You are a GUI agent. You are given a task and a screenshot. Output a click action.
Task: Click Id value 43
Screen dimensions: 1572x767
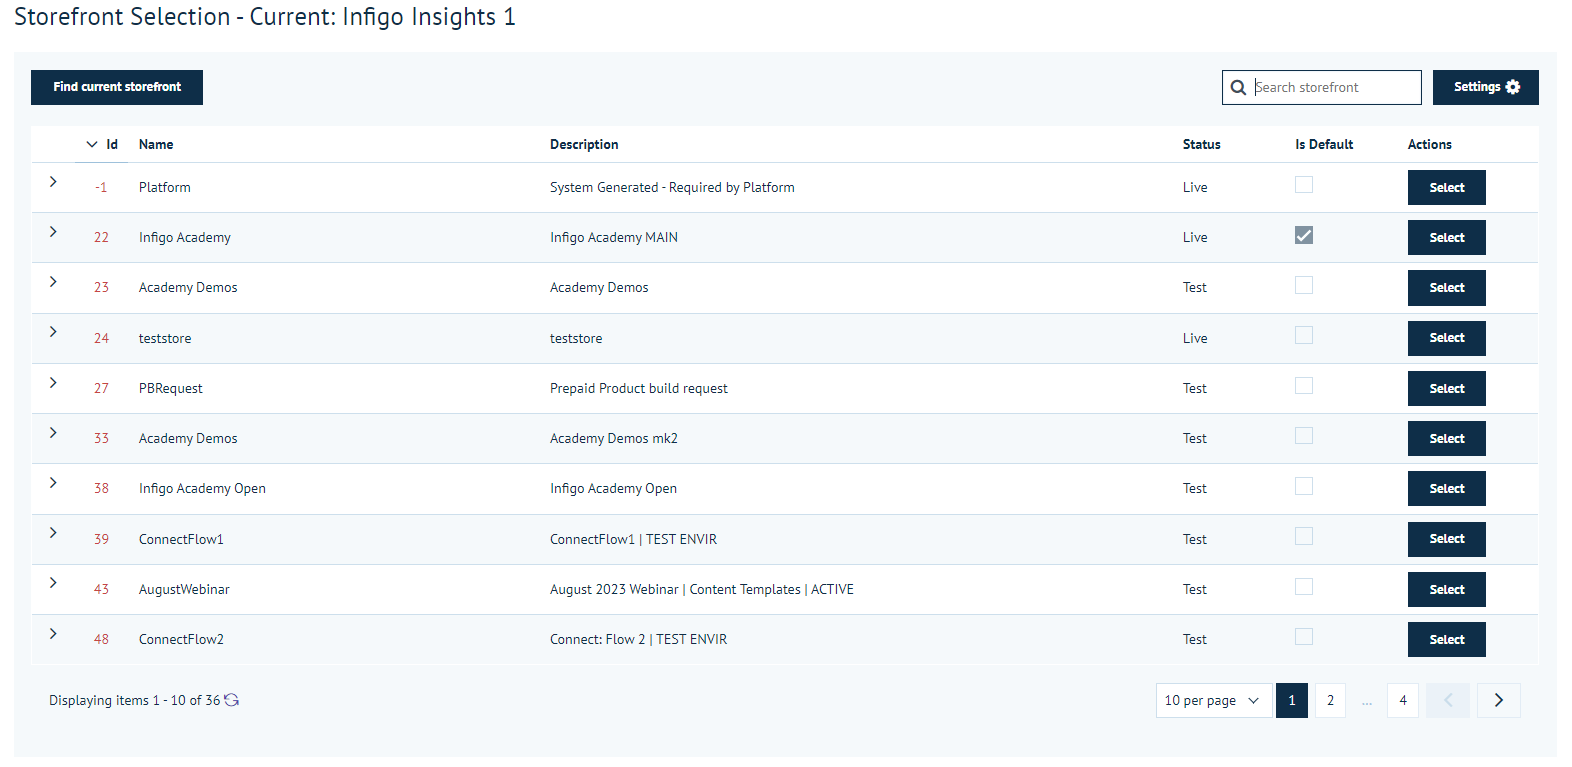coord(101,589)
